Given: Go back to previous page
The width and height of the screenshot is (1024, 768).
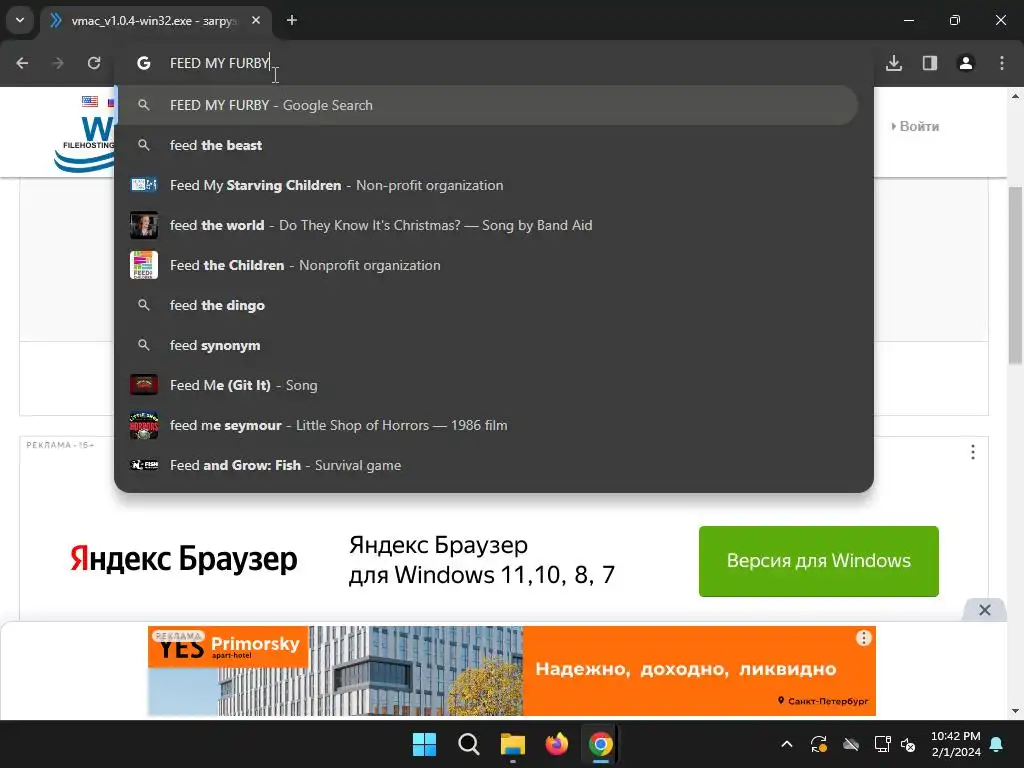Looking at the screenshot, I should [x=22, y=63].
